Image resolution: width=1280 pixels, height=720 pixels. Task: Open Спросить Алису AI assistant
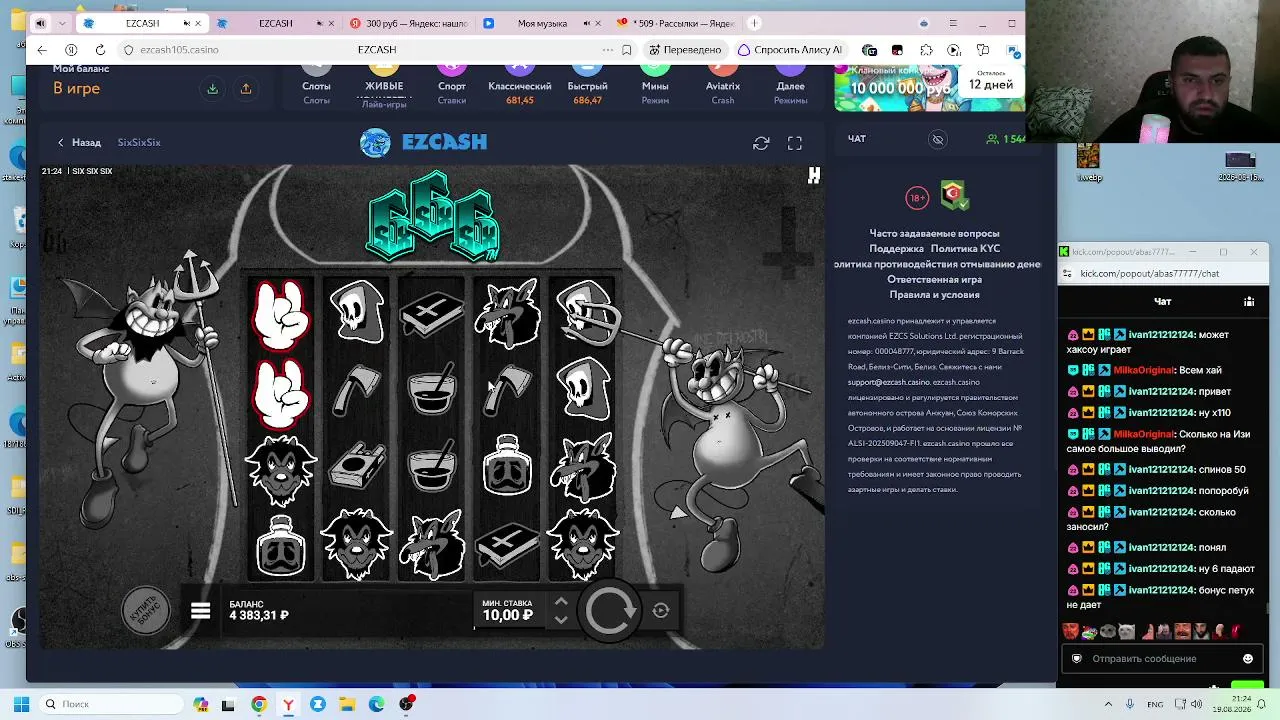pyautogui.click(x=790, y=49)
